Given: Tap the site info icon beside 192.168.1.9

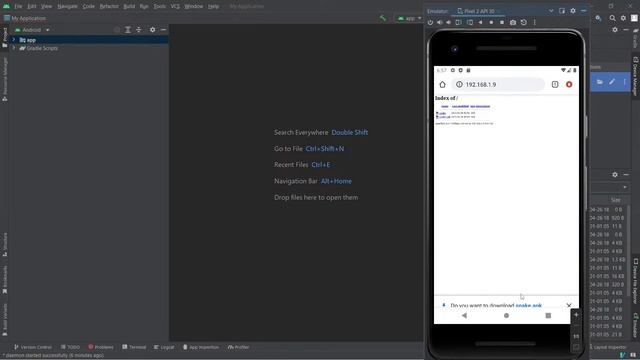Looking at the screenshot, I should (459, 84).
